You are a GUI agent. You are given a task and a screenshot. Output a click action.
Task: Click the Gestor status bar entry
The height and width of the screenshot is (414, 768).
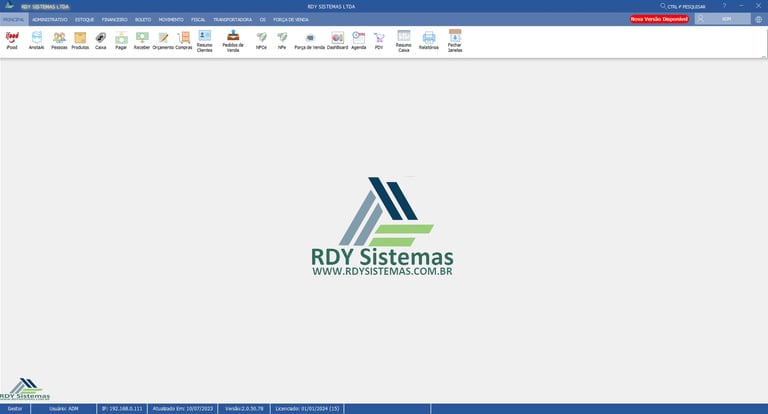pyautogui.click(x=15, y=409)
